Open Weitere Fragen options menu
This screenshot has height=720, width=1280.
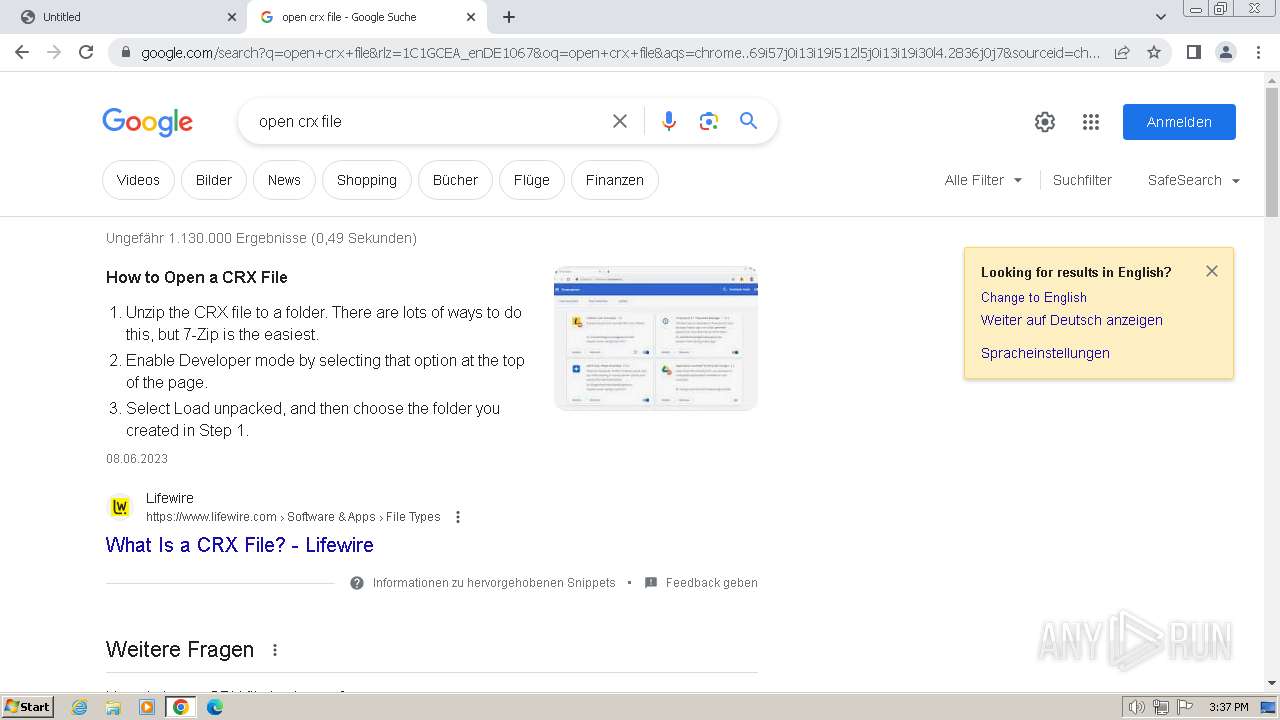point(275,650)
